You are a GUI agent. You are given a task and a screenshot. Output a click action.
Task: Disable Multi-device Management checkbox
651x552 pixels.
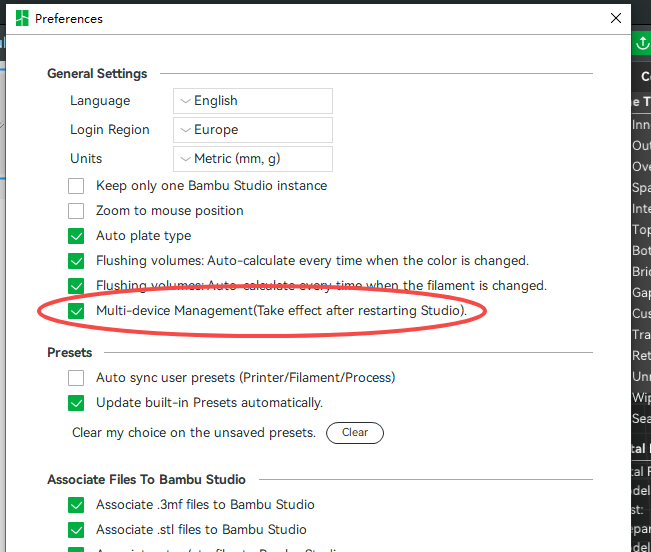coord(76,311)
